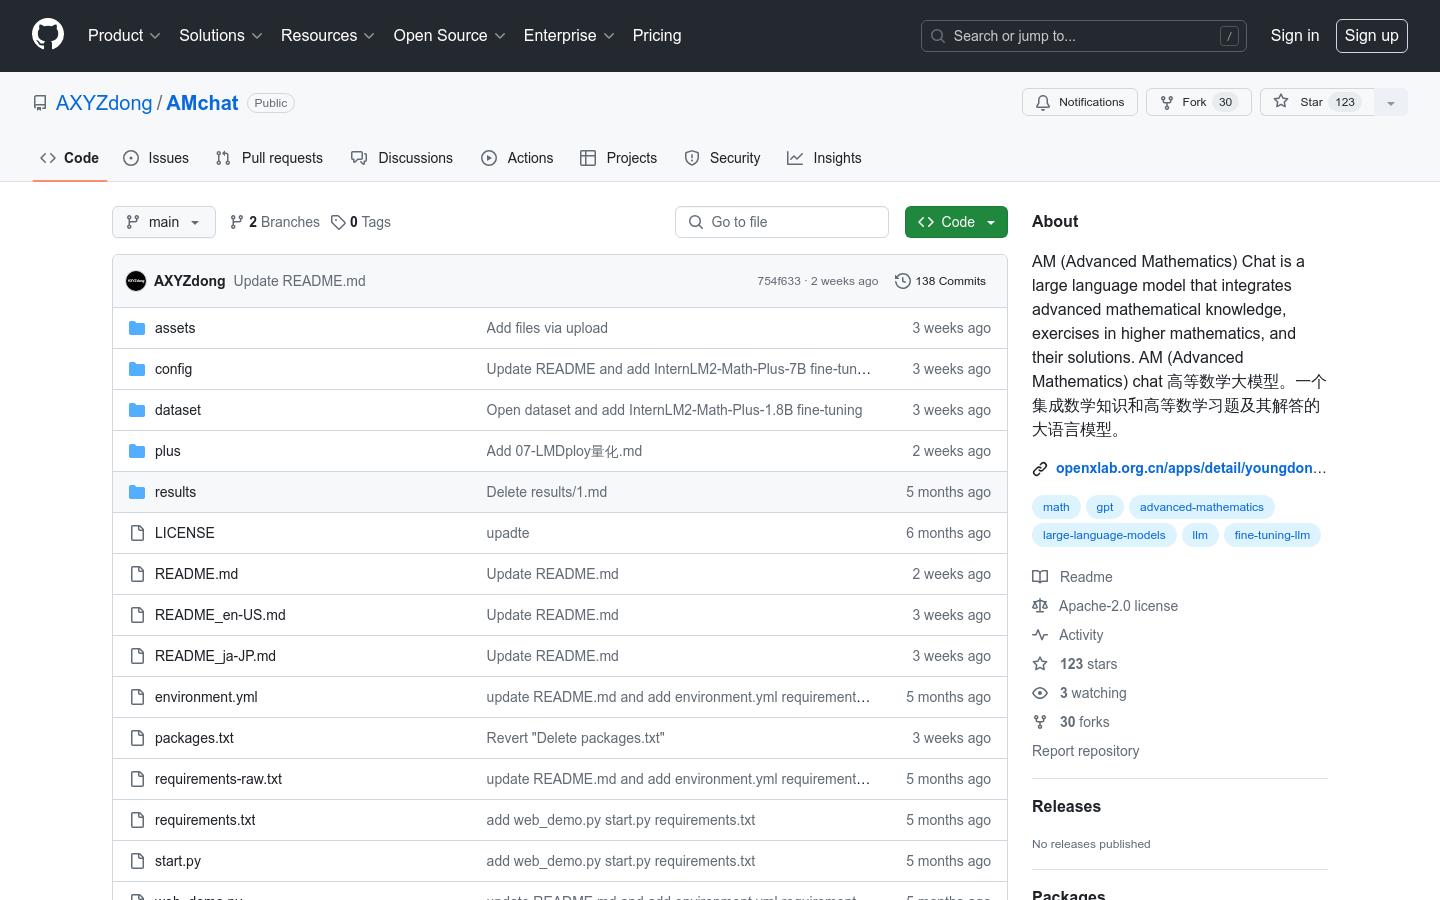
Task: Switch to the Pull requests tab
Action: pyautogui.click(x=269, y=158)
